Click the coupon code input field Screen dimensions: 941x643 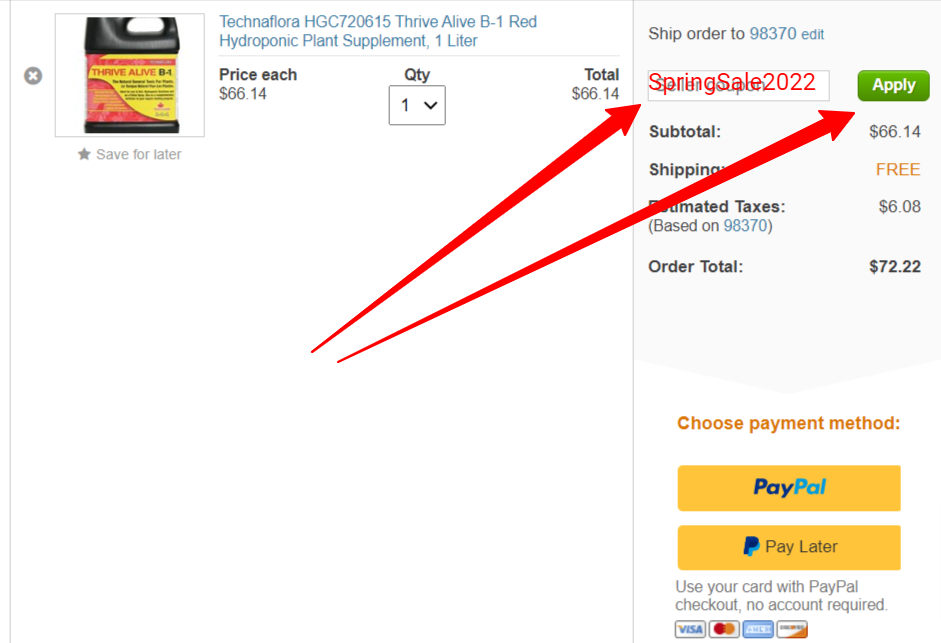pos(739,85)
